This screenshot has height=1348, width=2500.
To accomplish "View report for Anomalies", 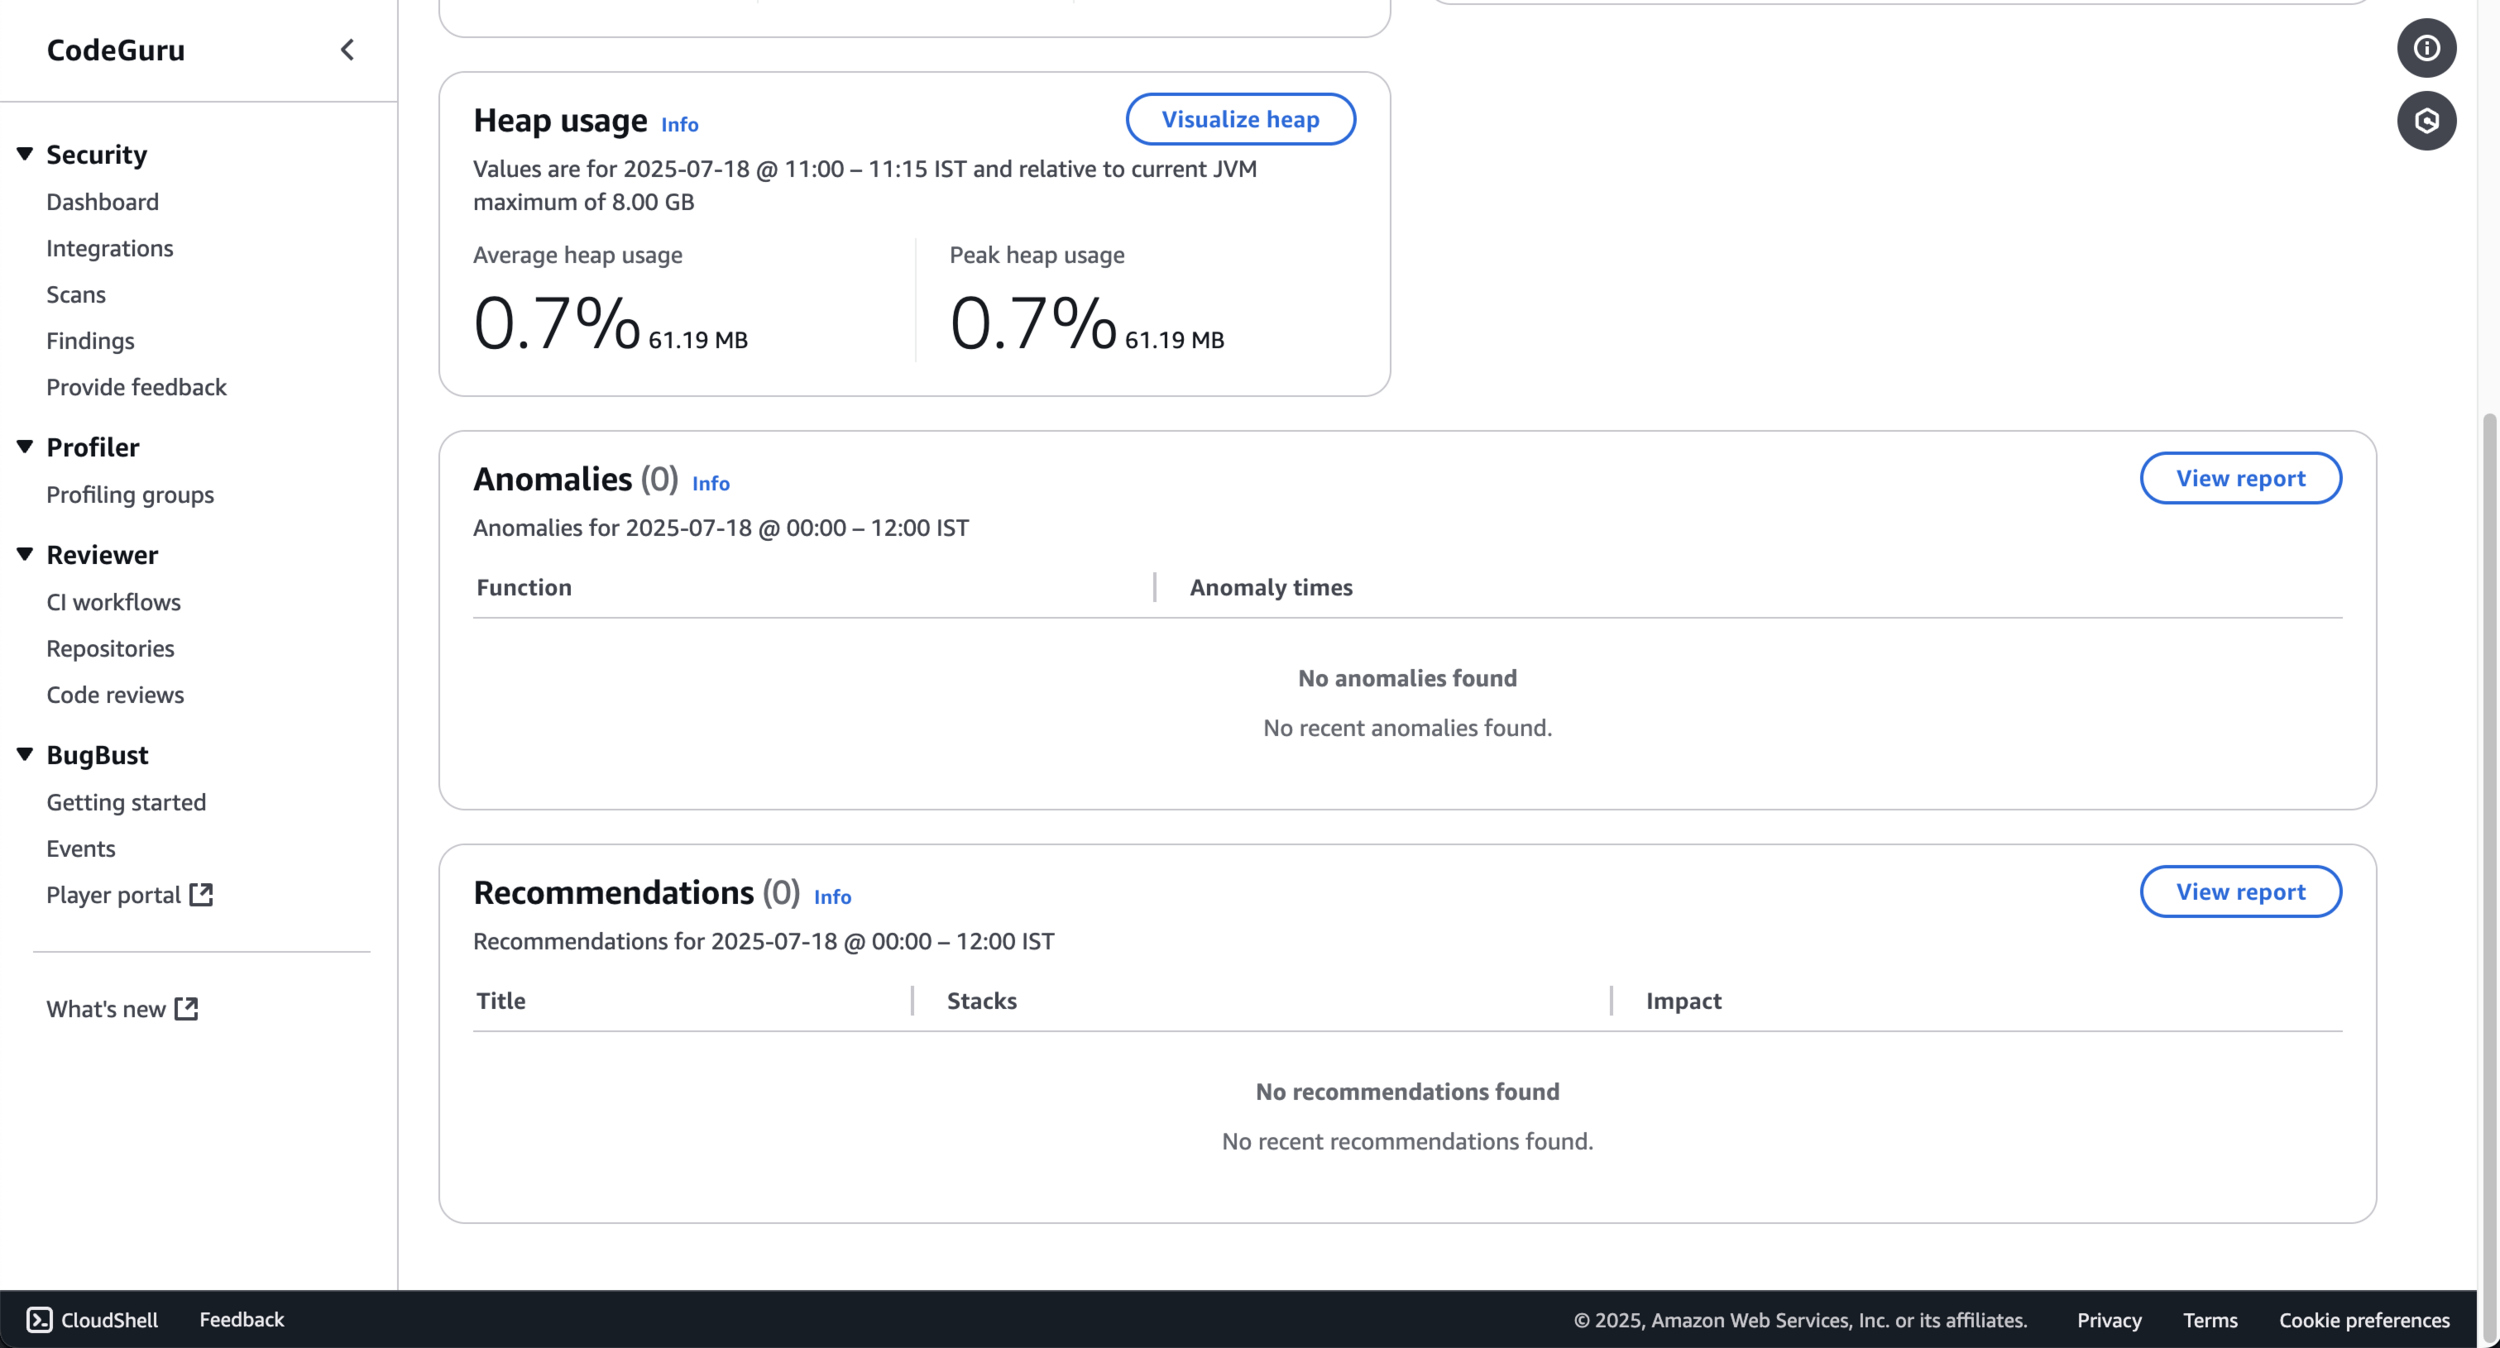I will click(2240, 478).
